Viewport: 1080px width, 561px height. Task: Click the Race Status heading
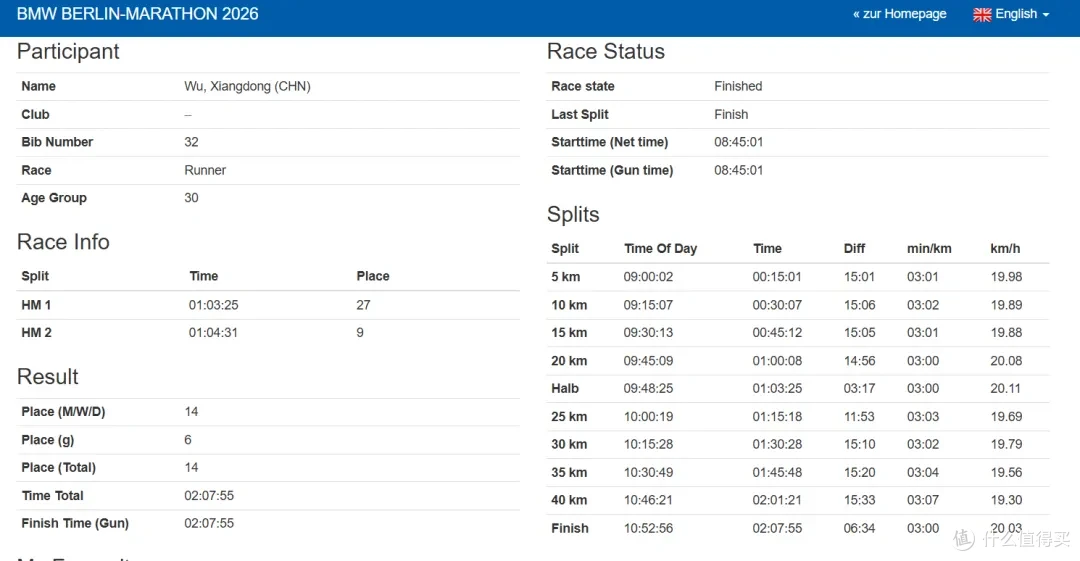(x=606, y=51)
